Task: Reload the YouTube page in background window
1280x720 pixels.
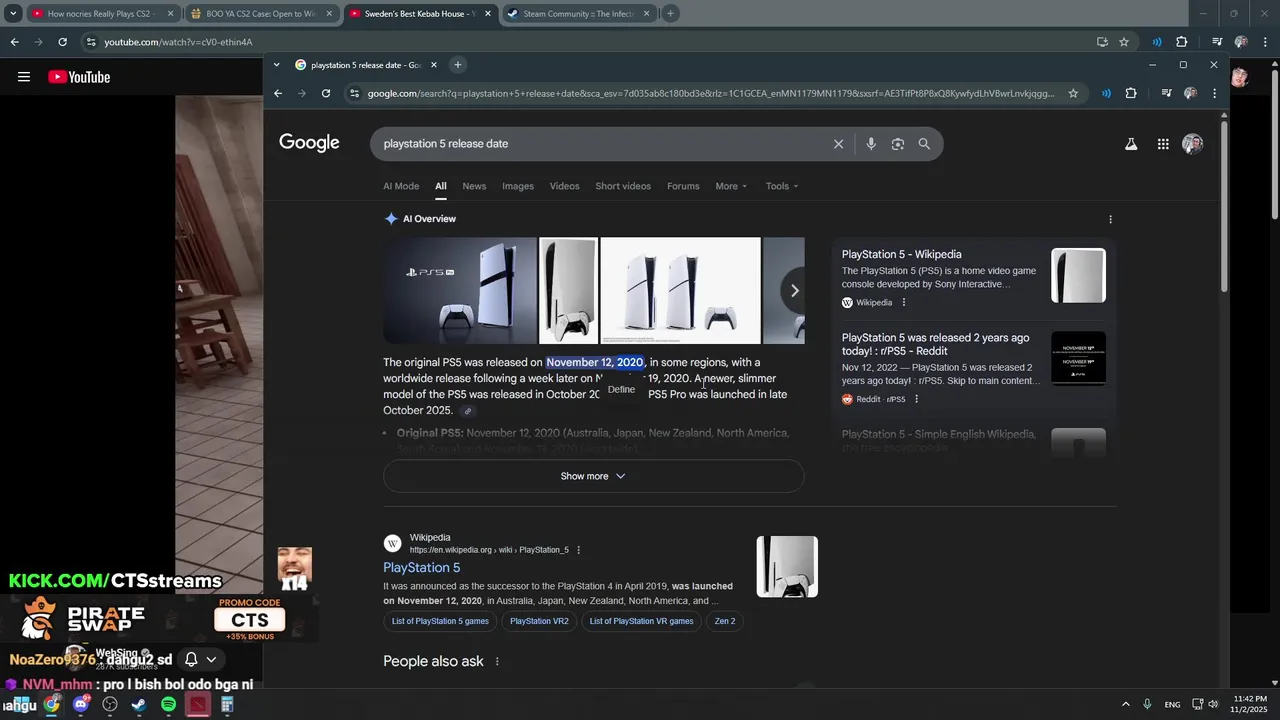Action: tap(62, 42)
